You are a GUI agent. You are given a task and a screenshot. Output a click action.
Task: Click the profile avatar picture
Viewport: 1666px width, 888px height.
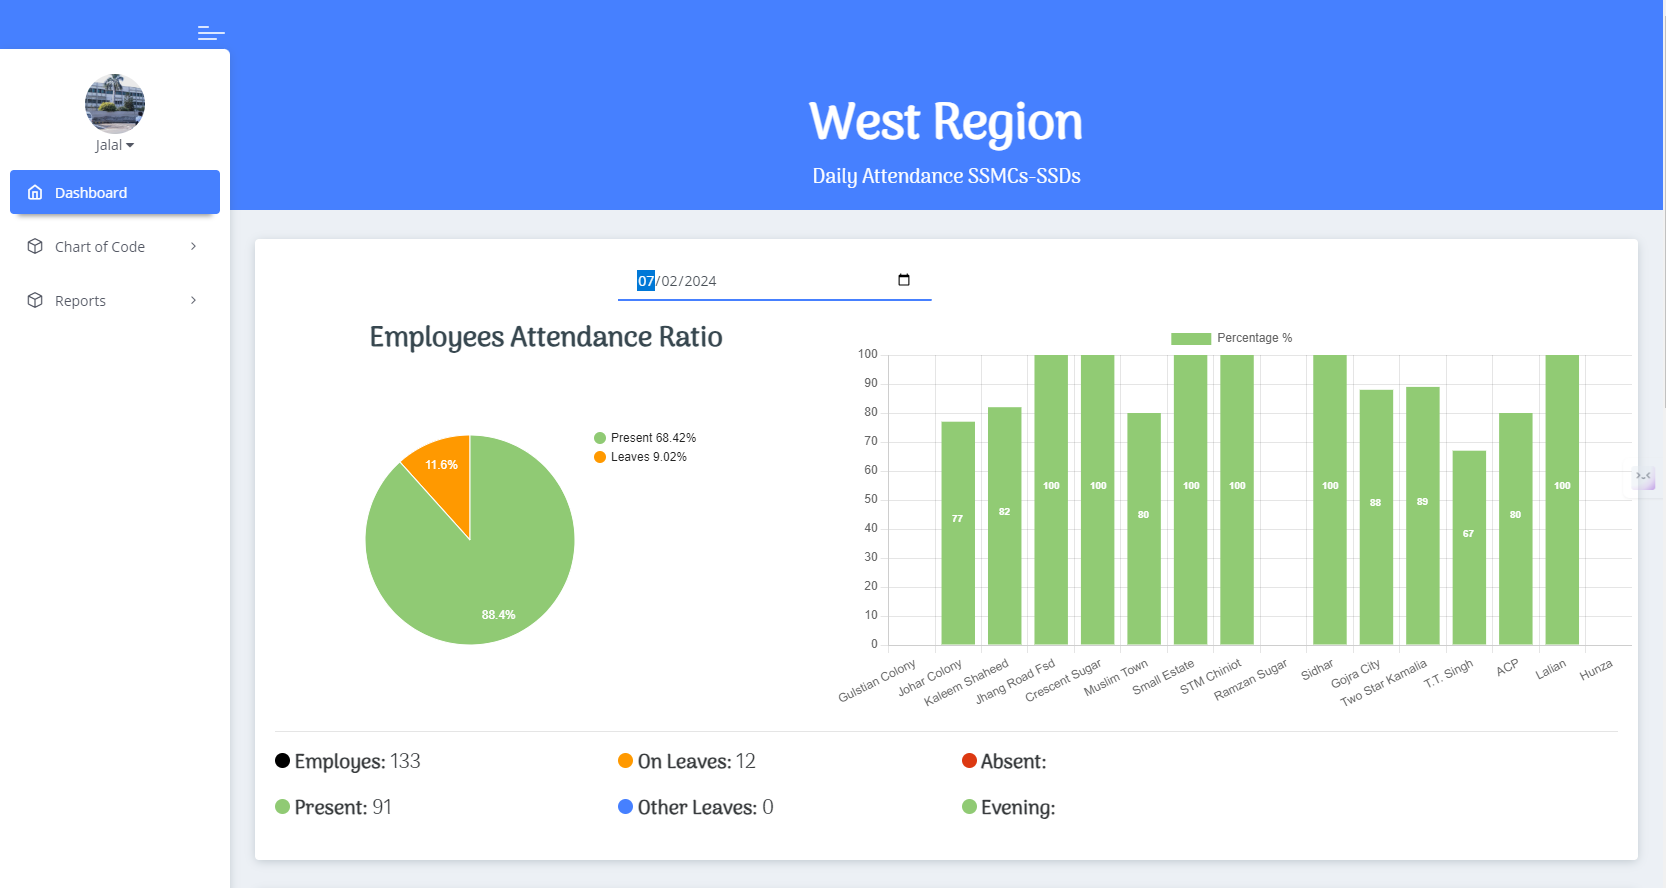(115, 103)
